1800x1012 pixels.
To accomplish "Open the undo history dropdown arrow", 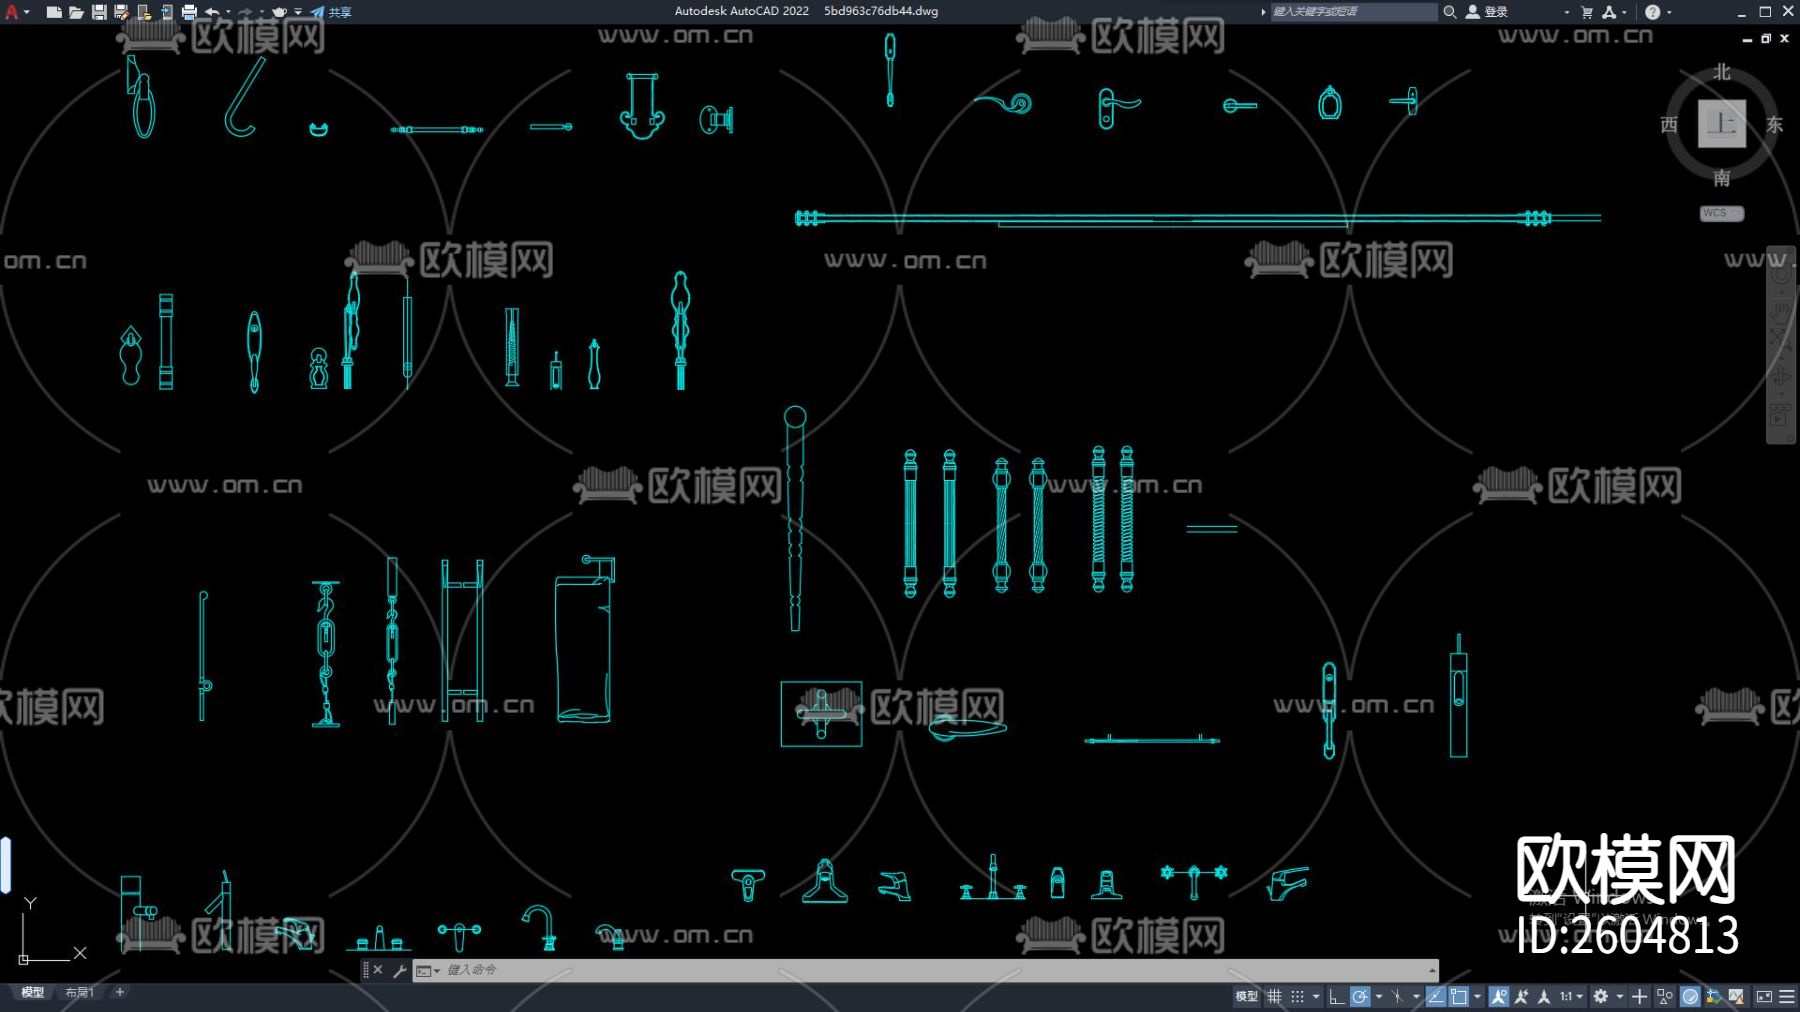I will pyautogui.click(x=228, y=12).
